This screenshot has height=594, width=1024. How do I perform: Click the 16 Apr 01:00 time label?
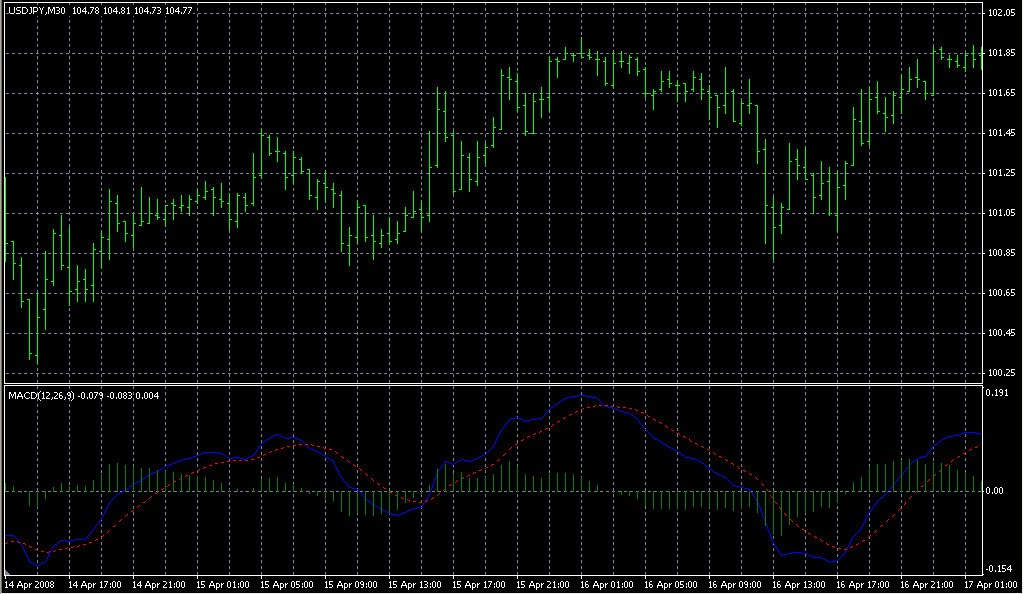click(607, 584)
